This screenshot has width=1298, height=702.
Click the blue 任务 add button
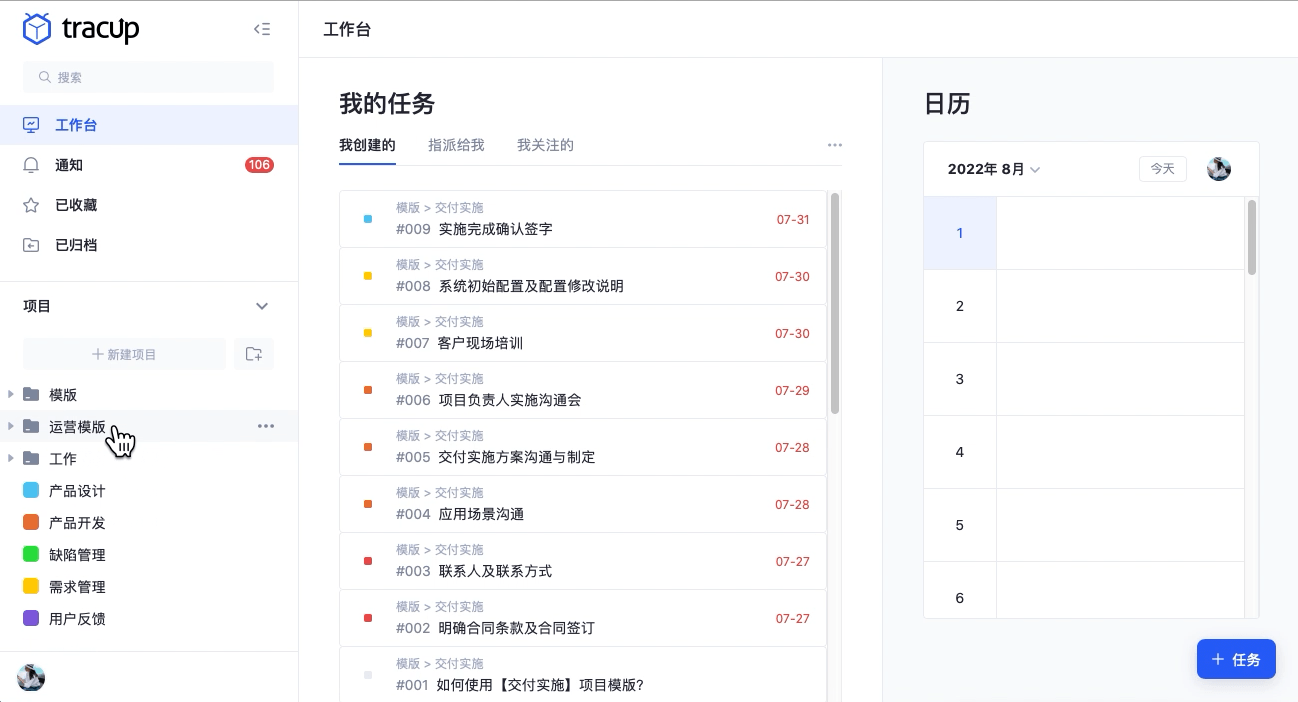click(x=1235, y=659)
